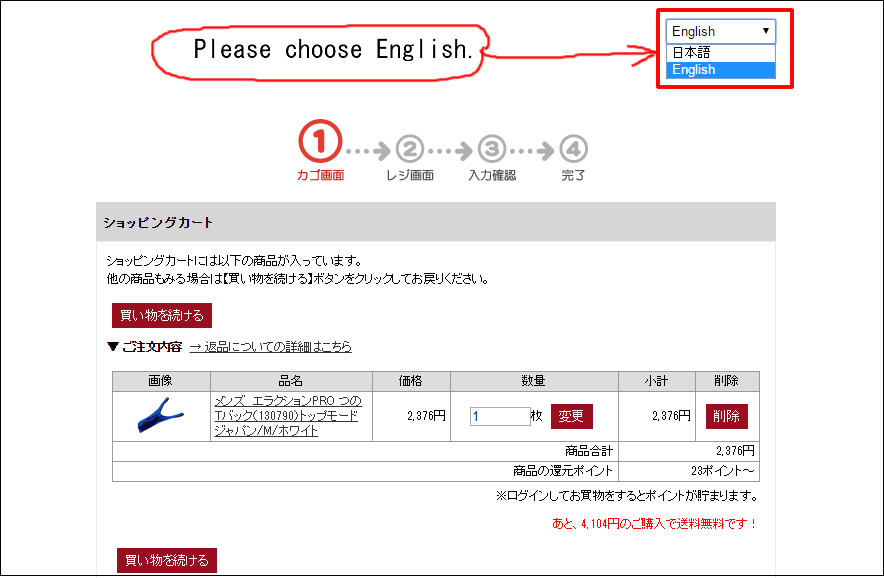This screenshot has height=578, width=884.
Task: Click the step 4 完了 circle icon
Action: [573, 150]
